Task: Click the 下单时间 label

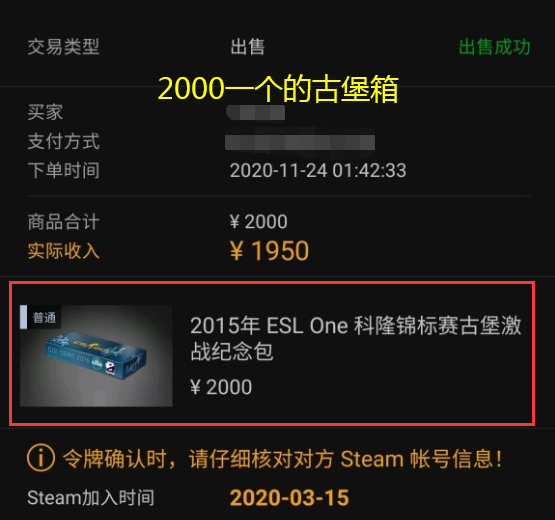Action: pyautogui.click(x=63, y=171)
